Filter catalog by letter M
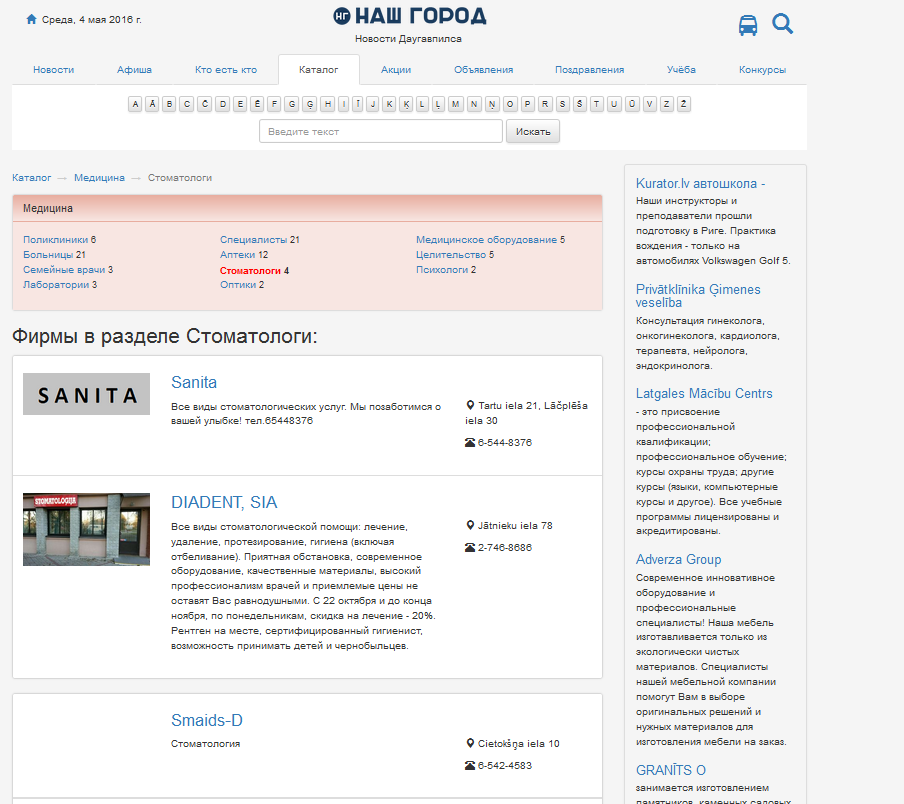The height and width of the screenshot is (804, 904). 456,103
